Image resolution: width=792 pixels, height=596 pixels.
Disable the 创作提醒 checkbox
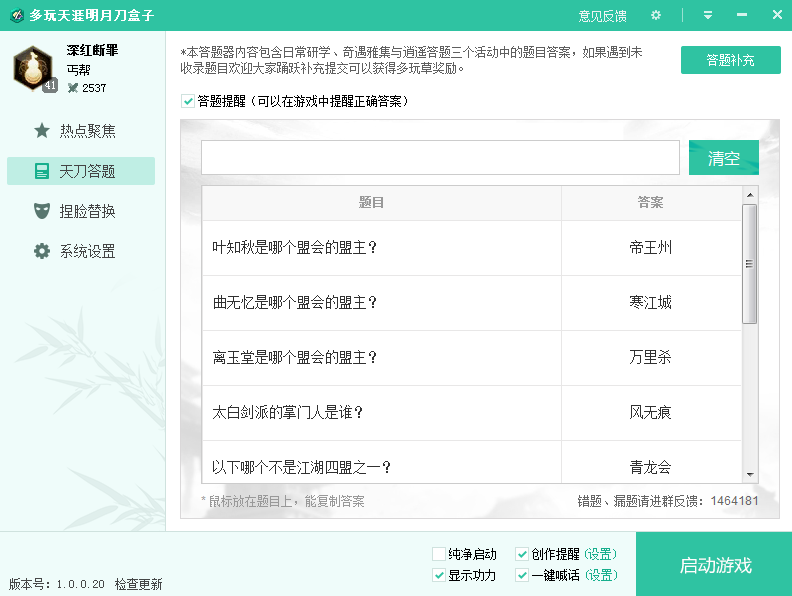point(522,554)
